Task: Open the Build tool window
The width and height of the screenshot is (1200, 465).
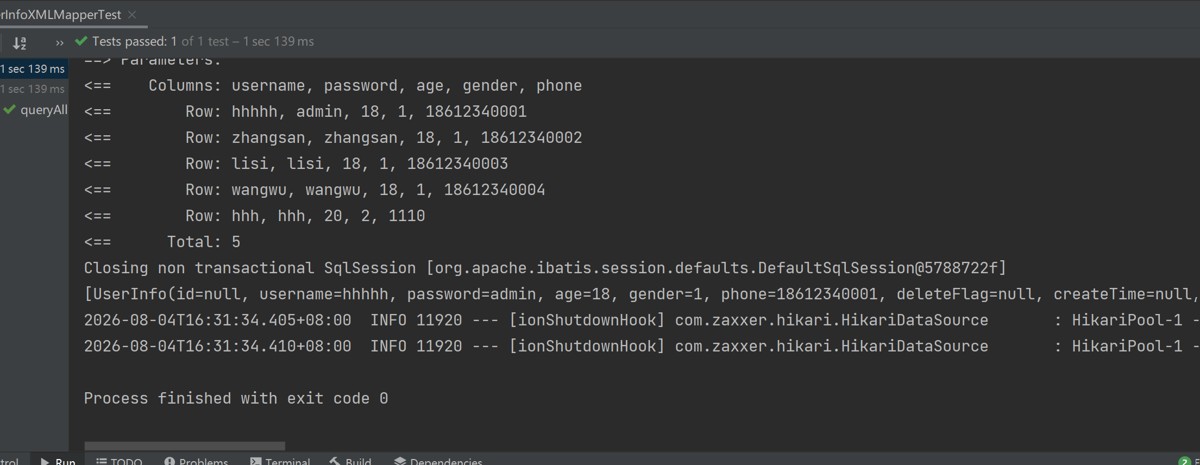Action: pyautogui.click(x=349, y=461)
